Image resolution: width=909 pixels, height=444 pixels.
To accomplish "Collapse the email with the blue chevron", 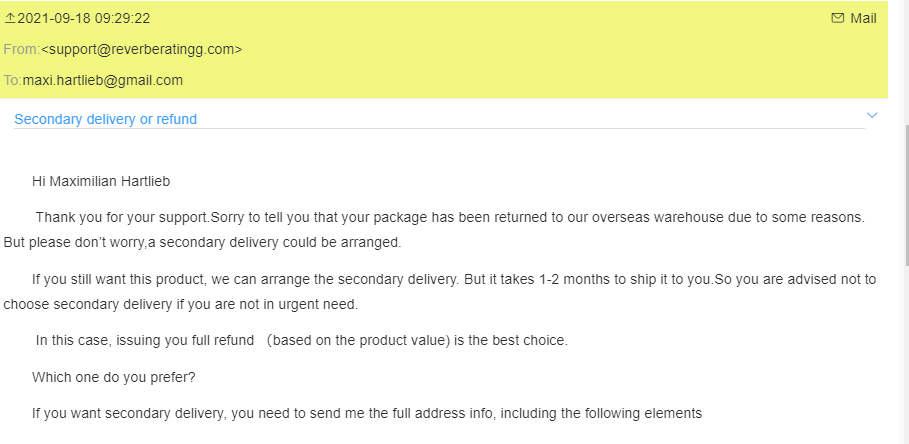I will pyautogui.click(x=872, y=116).
